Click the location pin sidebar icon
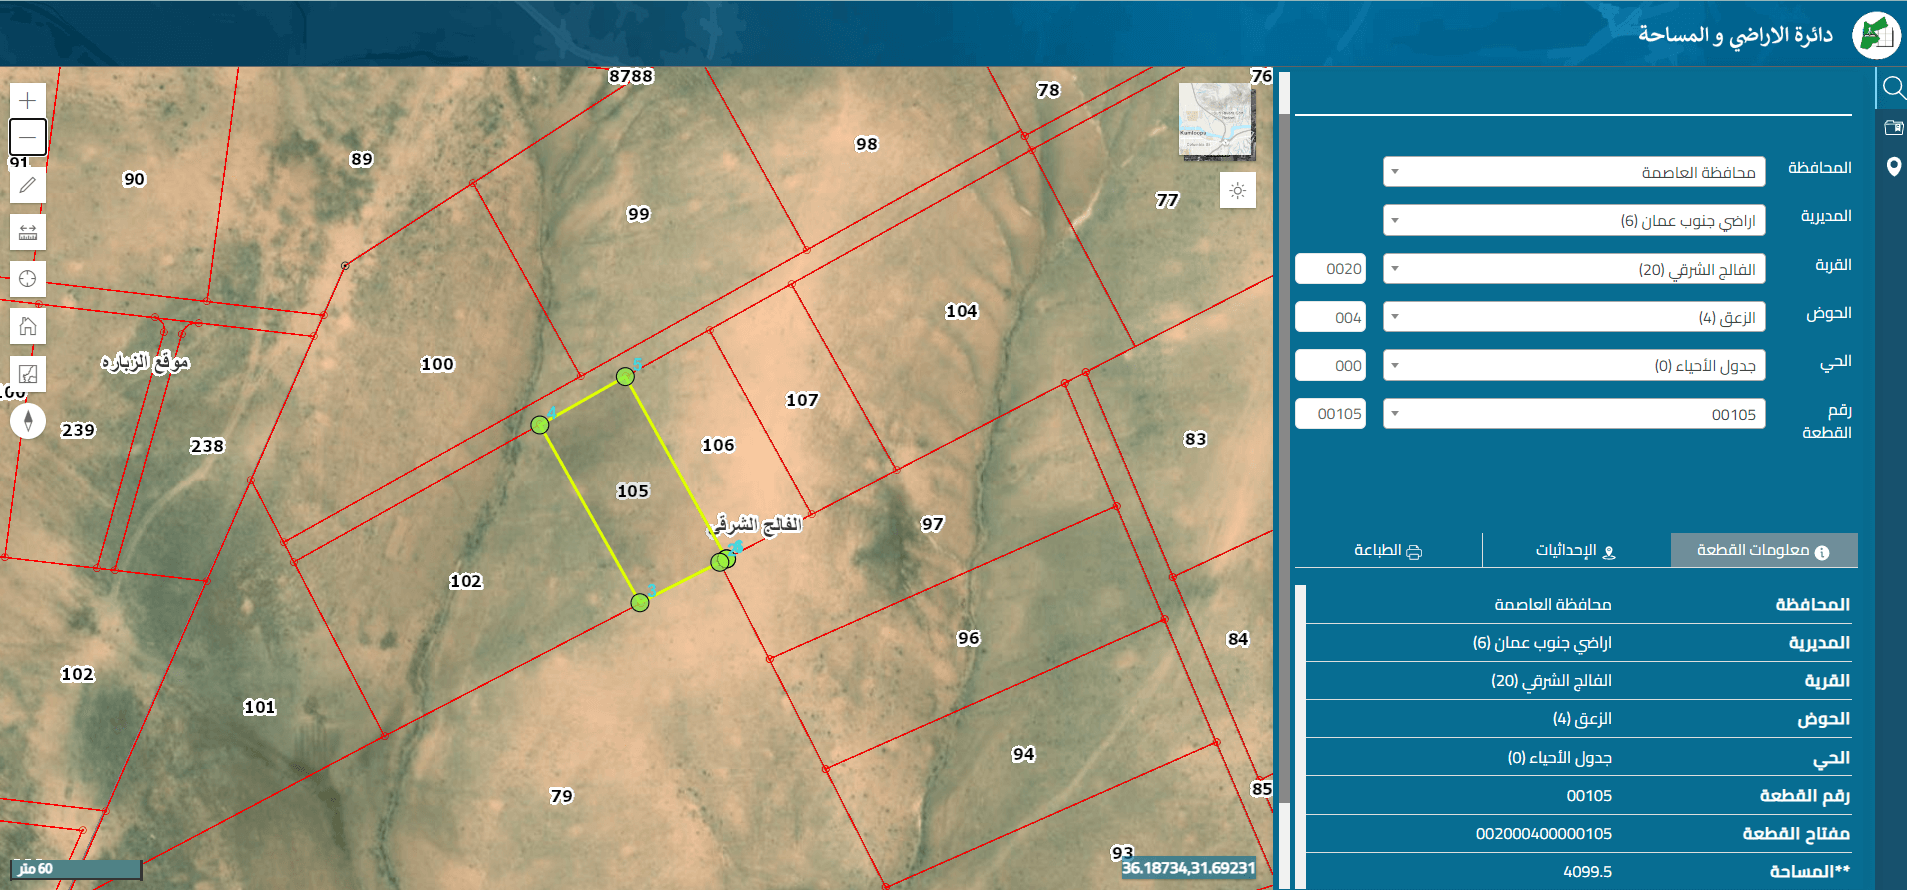The height and width of the screenshot is (890, 1907). pos(1893,167)
